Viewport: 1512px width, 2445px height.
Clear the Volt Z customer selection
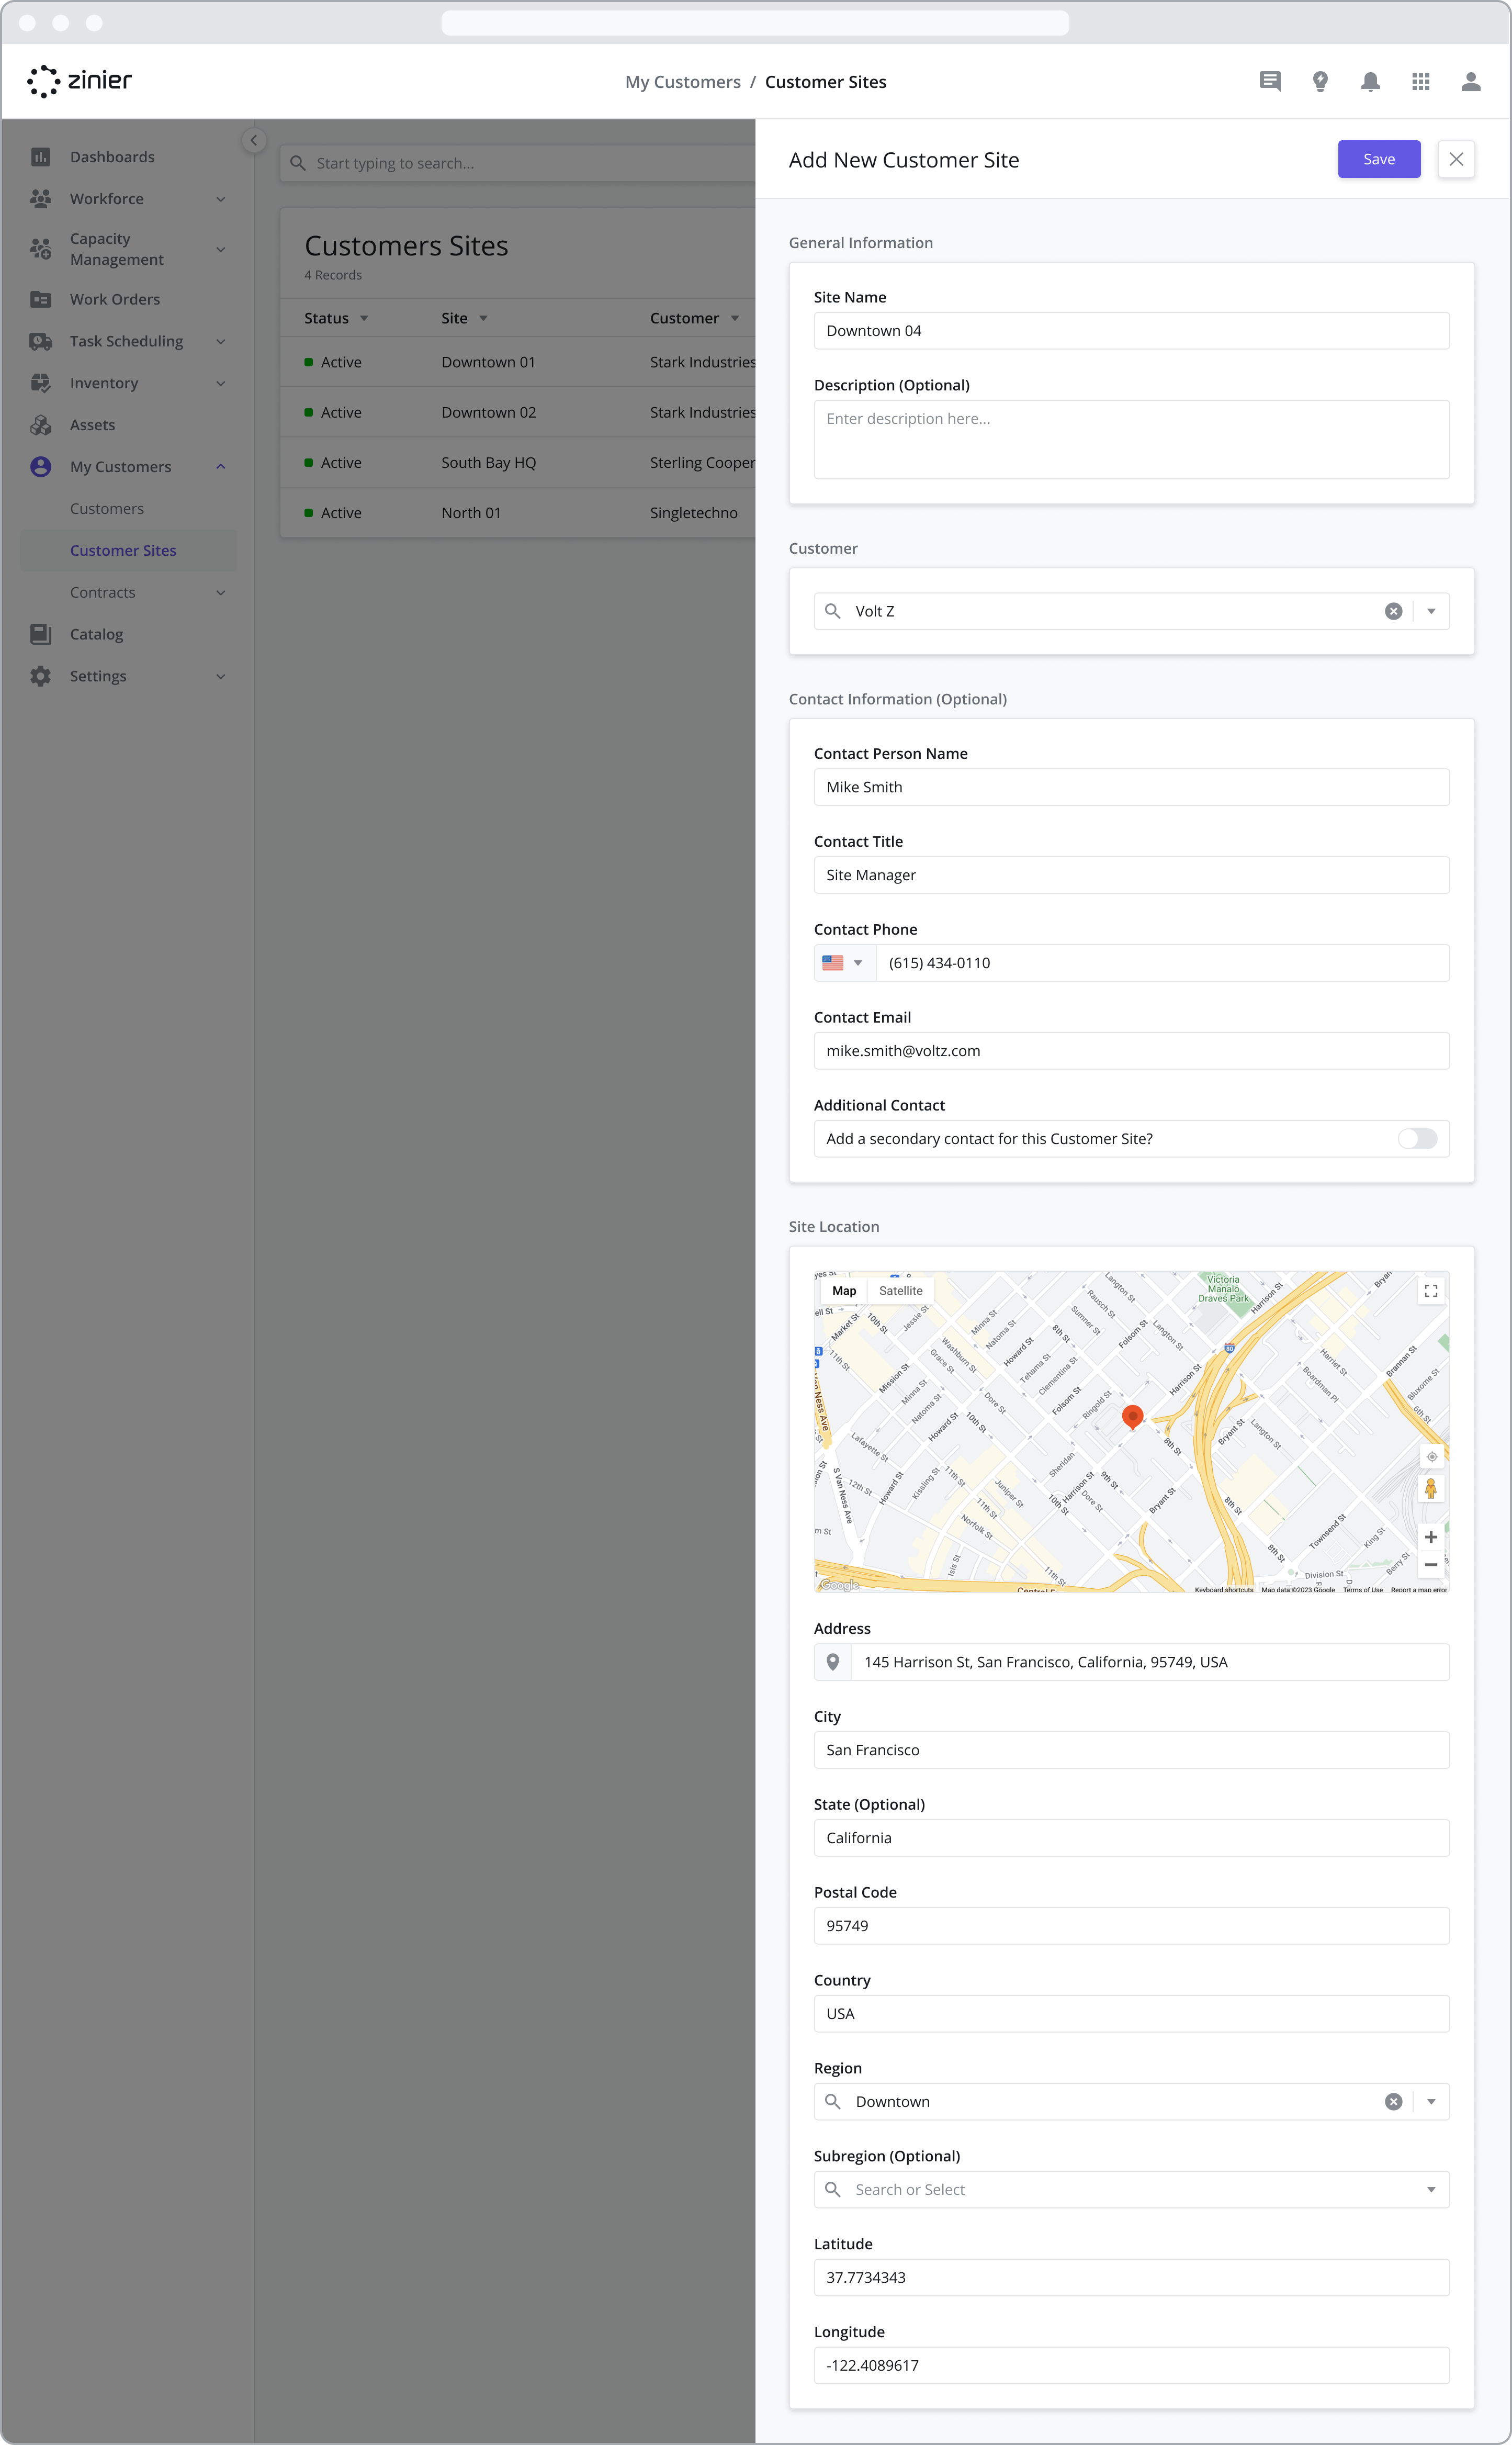(1393, 611)
